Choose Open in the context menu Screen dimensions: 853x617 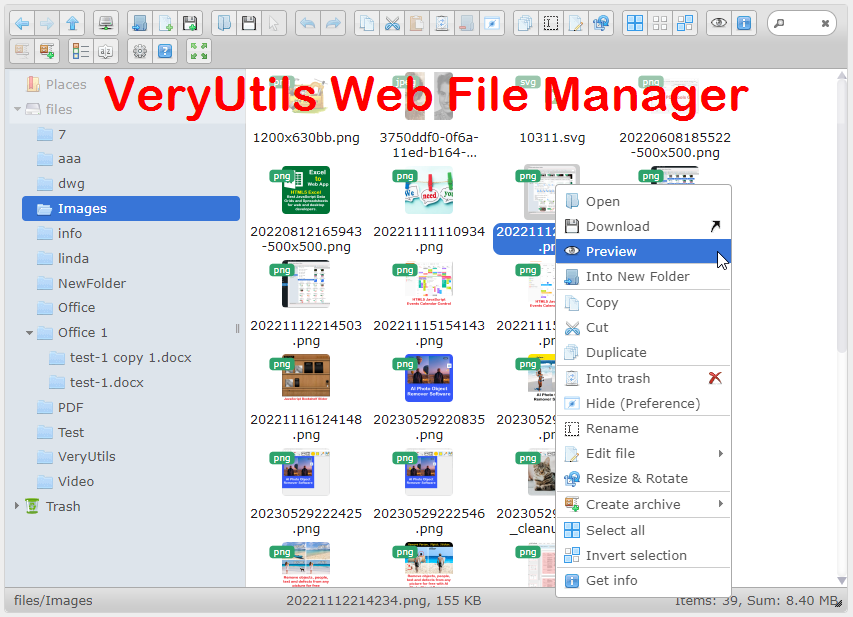(644, 201)
